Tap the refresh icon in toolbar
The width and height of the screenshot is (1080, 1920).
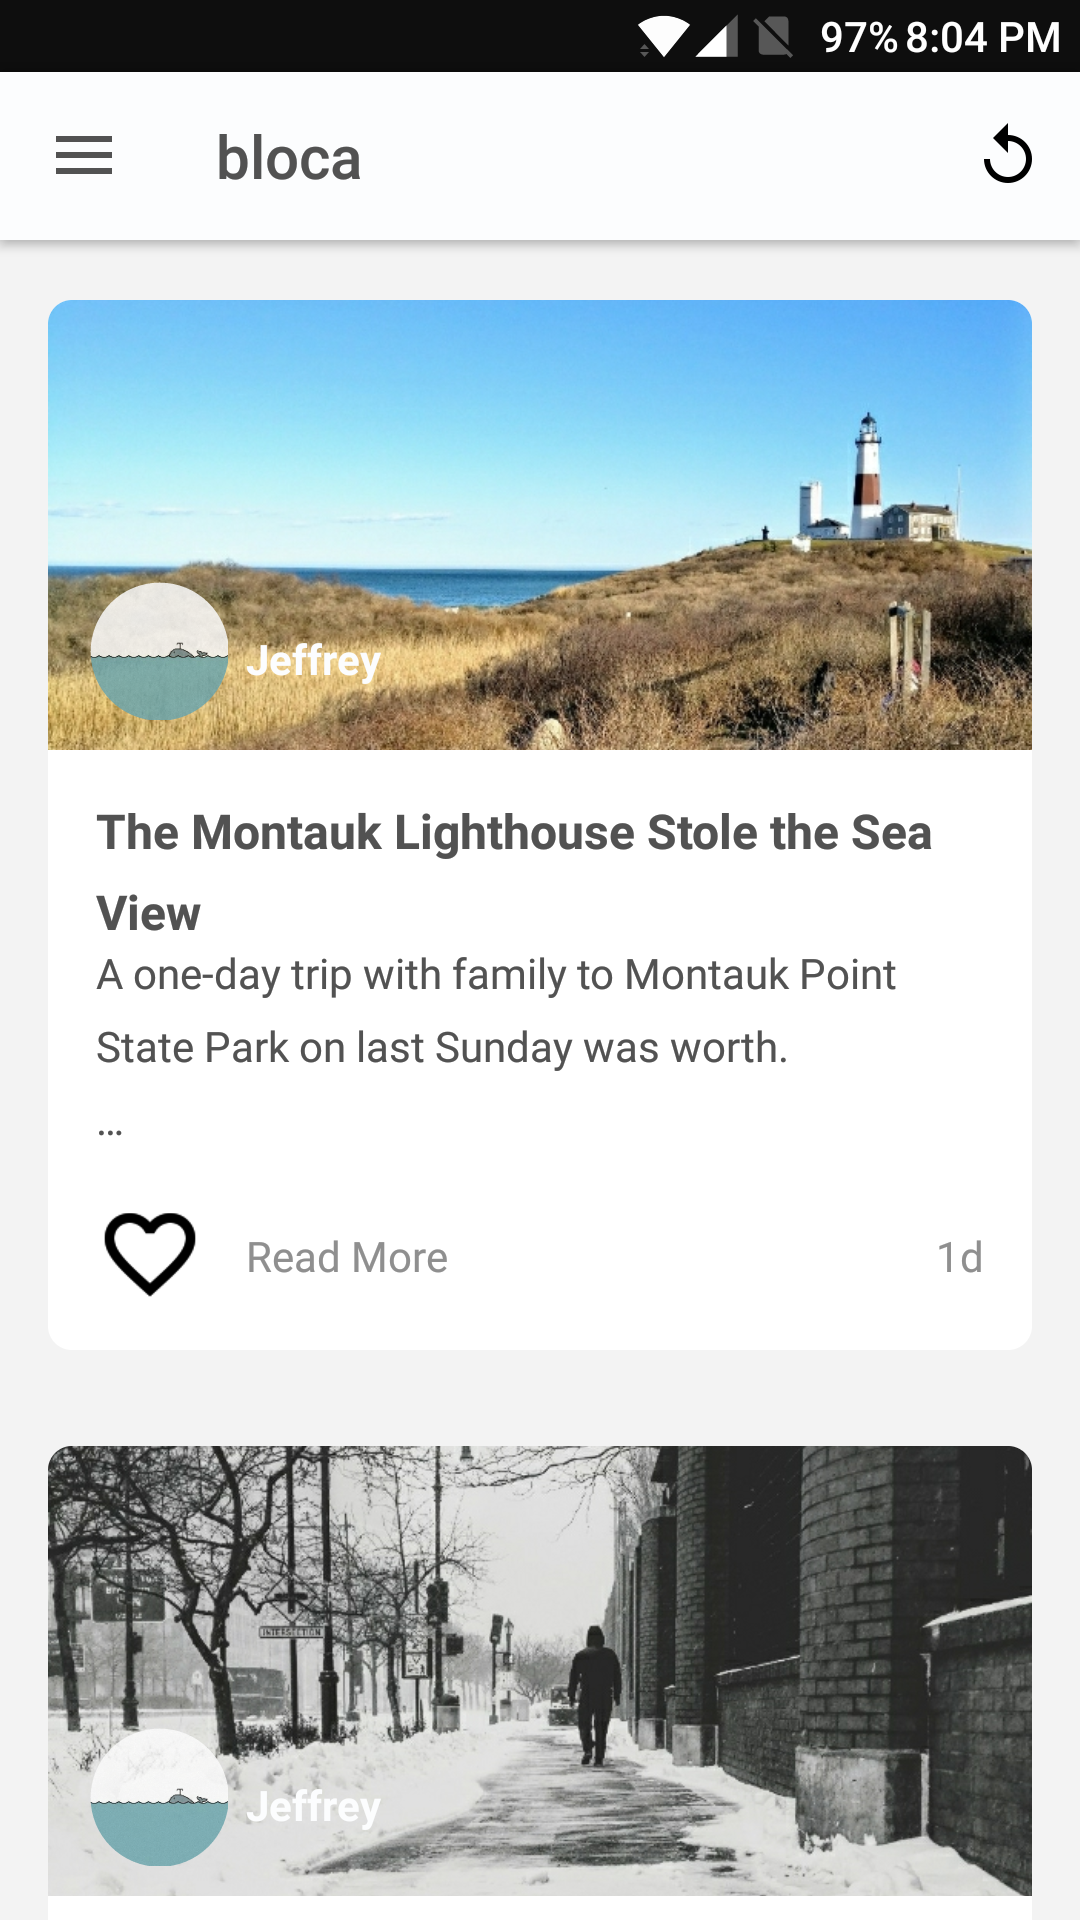(1007, 156)
